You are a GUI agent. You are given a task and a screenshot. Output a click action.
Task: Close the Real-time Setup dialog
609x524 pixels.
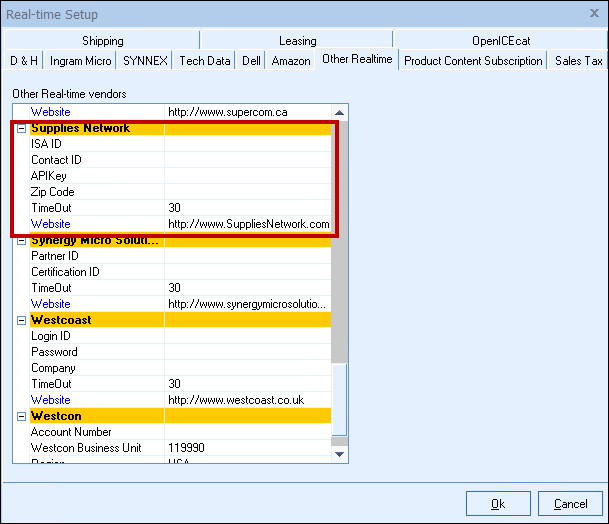click(594, 14)
